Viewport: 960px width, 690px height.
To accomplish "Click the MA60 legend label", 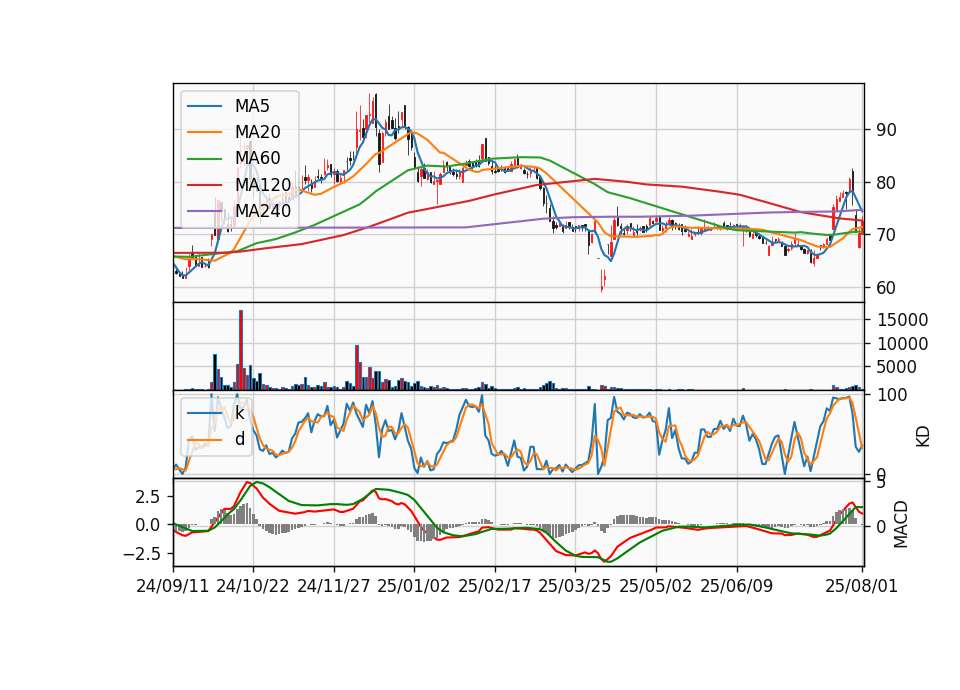I will tap(257, 158).
